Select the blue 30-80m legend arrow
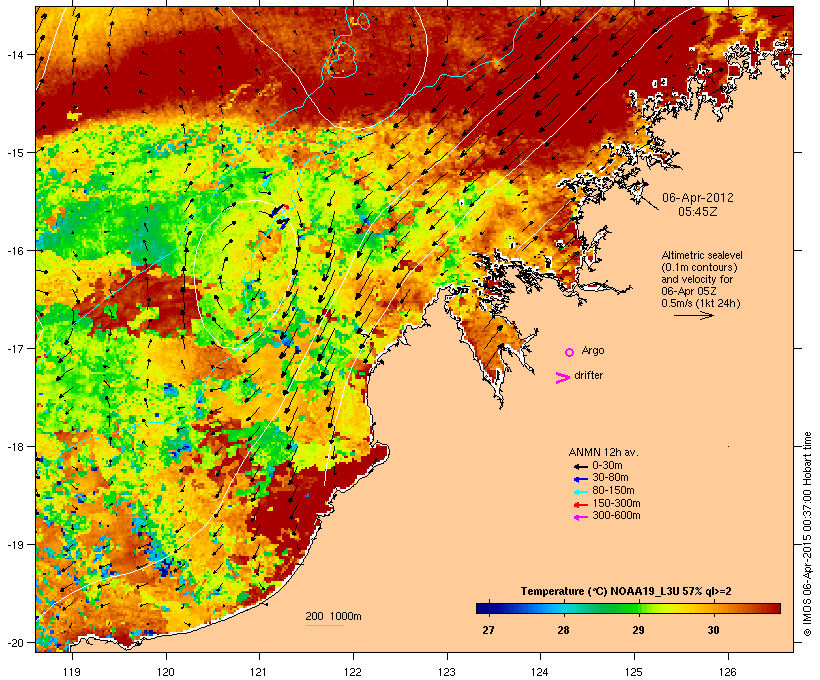 click(580, 479)
